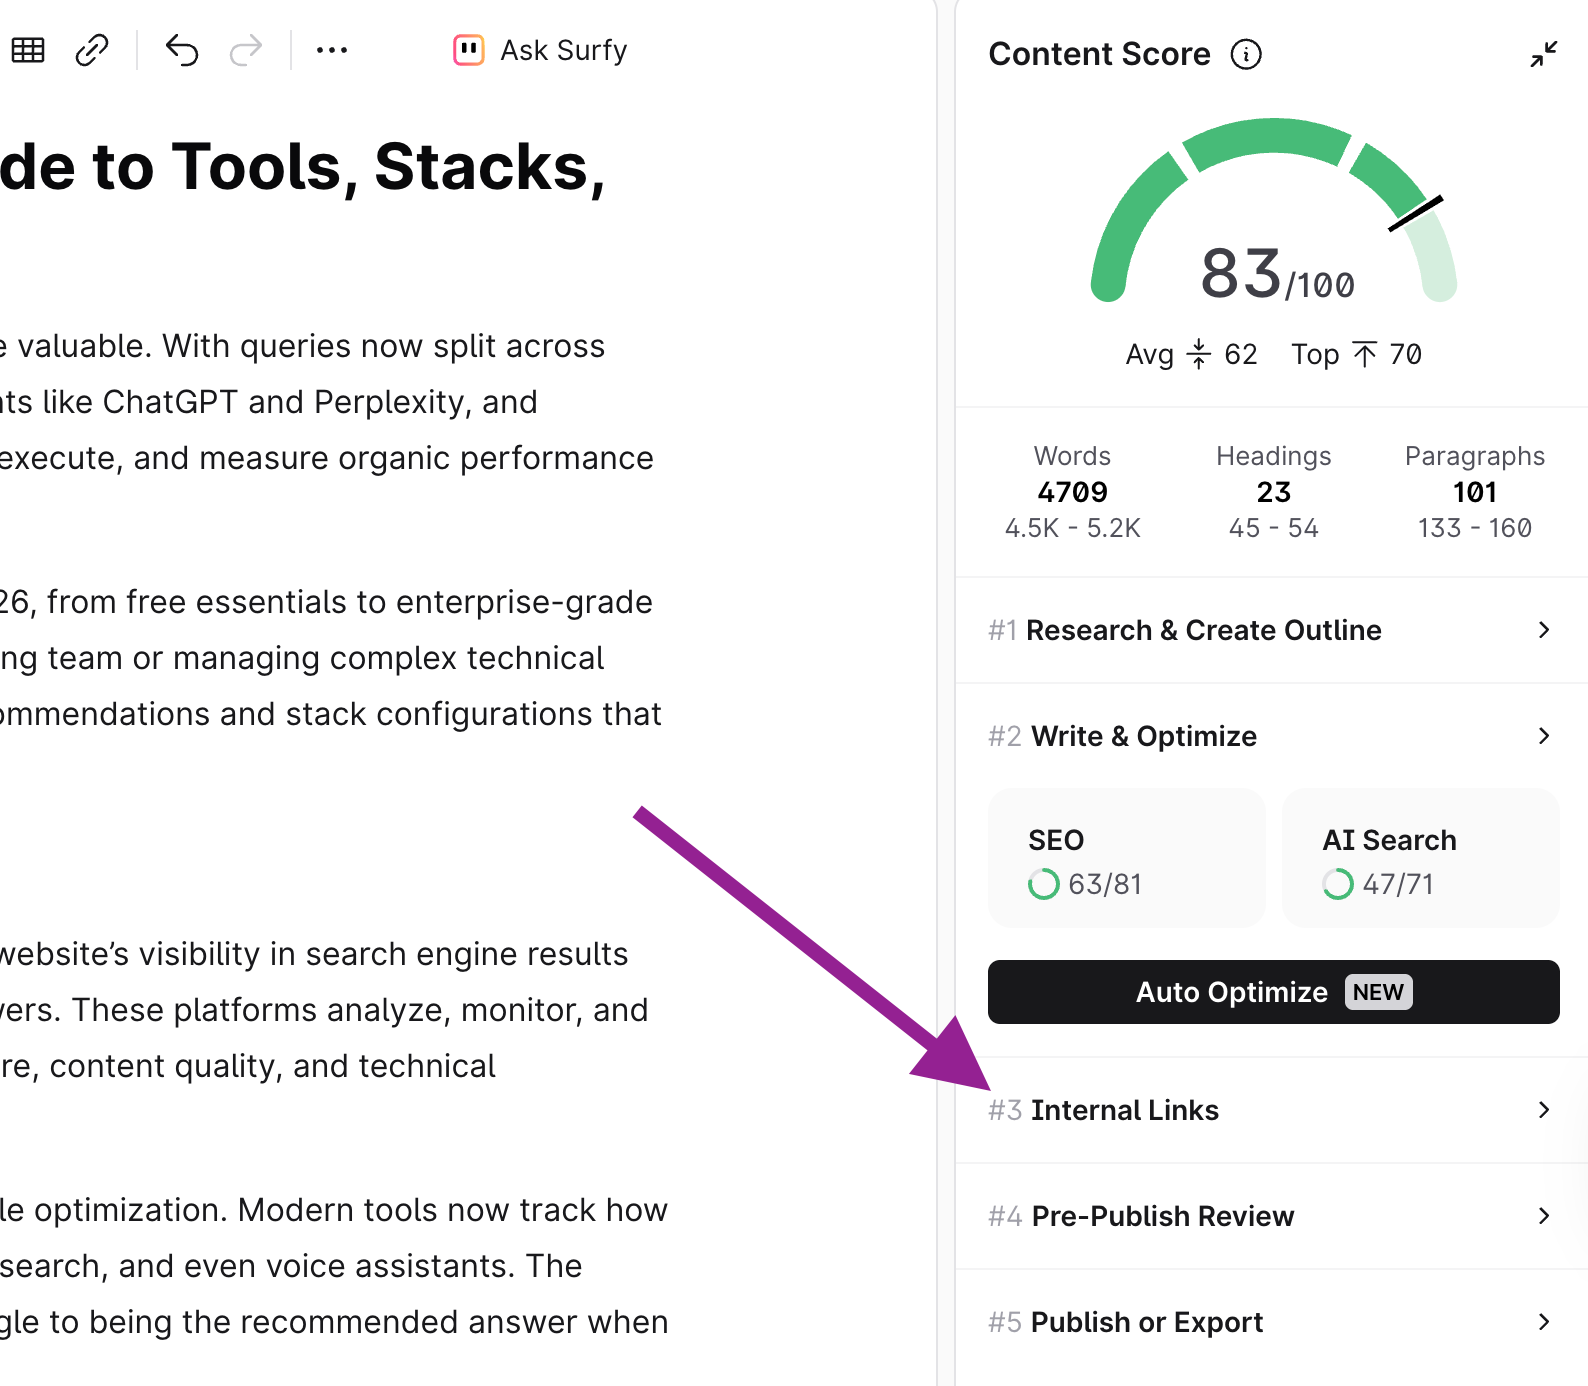
Task: Undo the last edit
Action: tap(182, 50)
